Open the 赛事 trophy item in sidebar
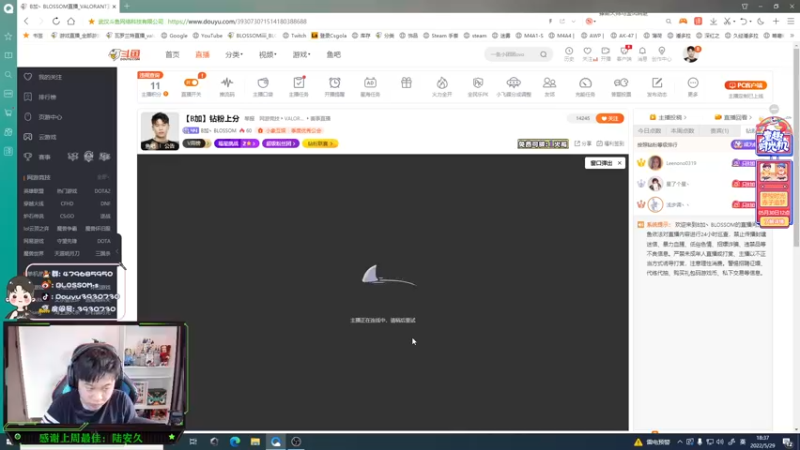 coord(44,157)
